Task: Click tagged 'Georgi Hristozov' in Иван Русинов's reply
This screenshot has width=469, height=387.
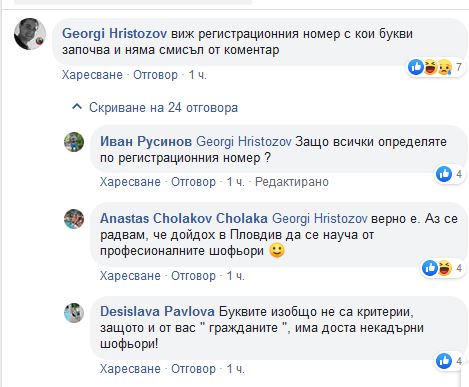Action: click(x=244, y=142)
